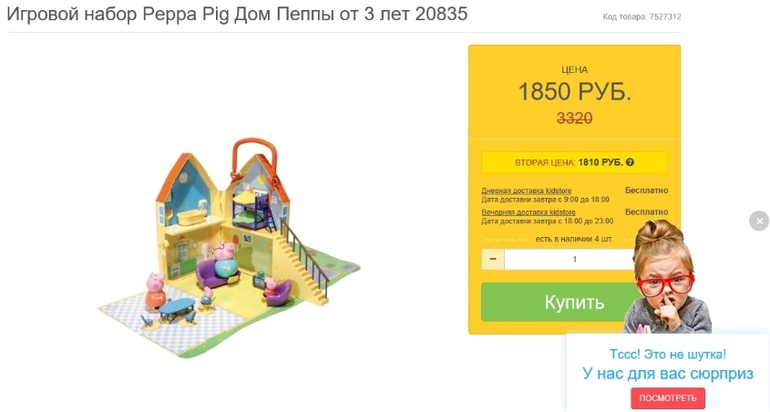Viewport: 770px width, 412px height.
Task: Click the есть в наличии 4 шт. stock text
Action: pos(574,239)
